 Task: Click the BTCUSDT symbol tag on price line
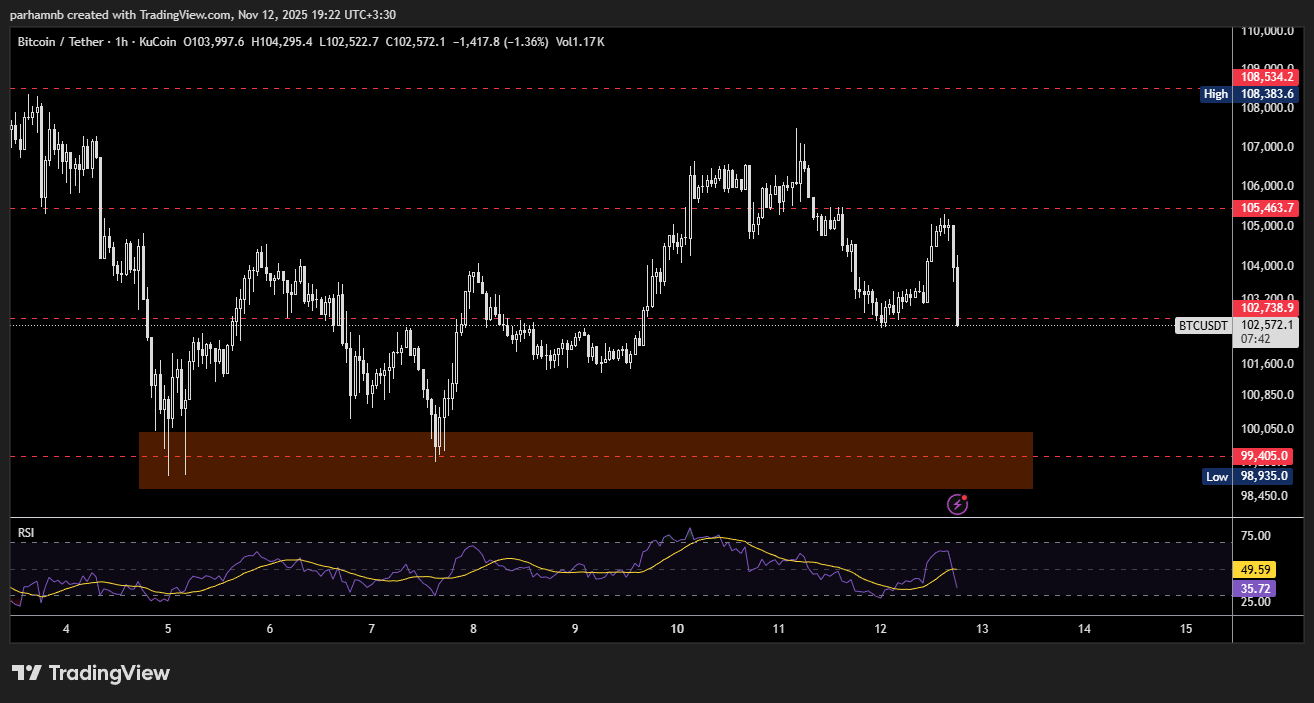[1203, 325]
